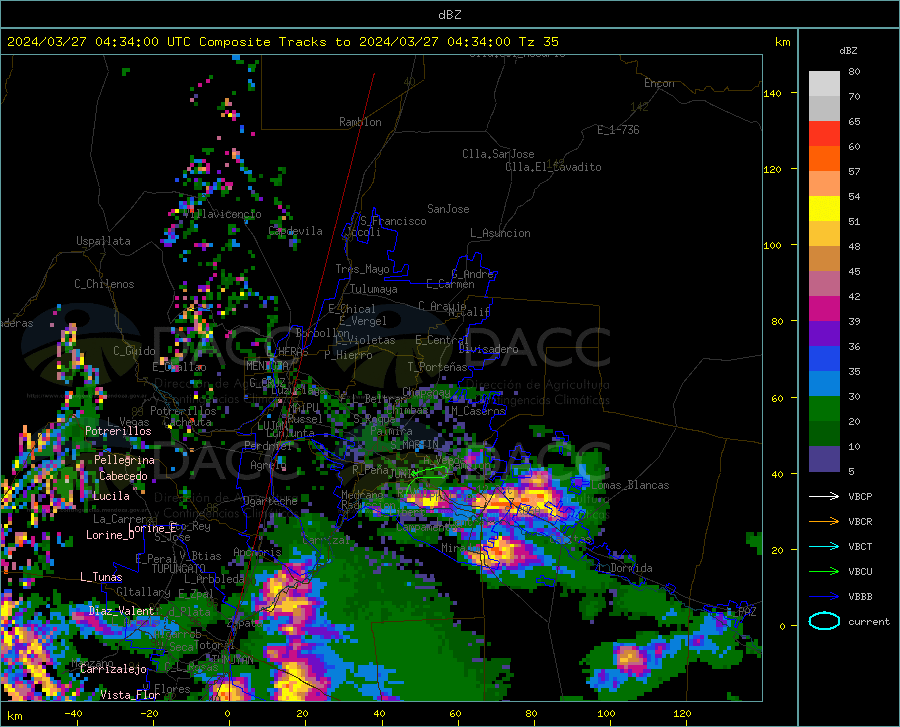
Task: Click the 'Clla.SanJose' map label
Action: click(498, 154)
